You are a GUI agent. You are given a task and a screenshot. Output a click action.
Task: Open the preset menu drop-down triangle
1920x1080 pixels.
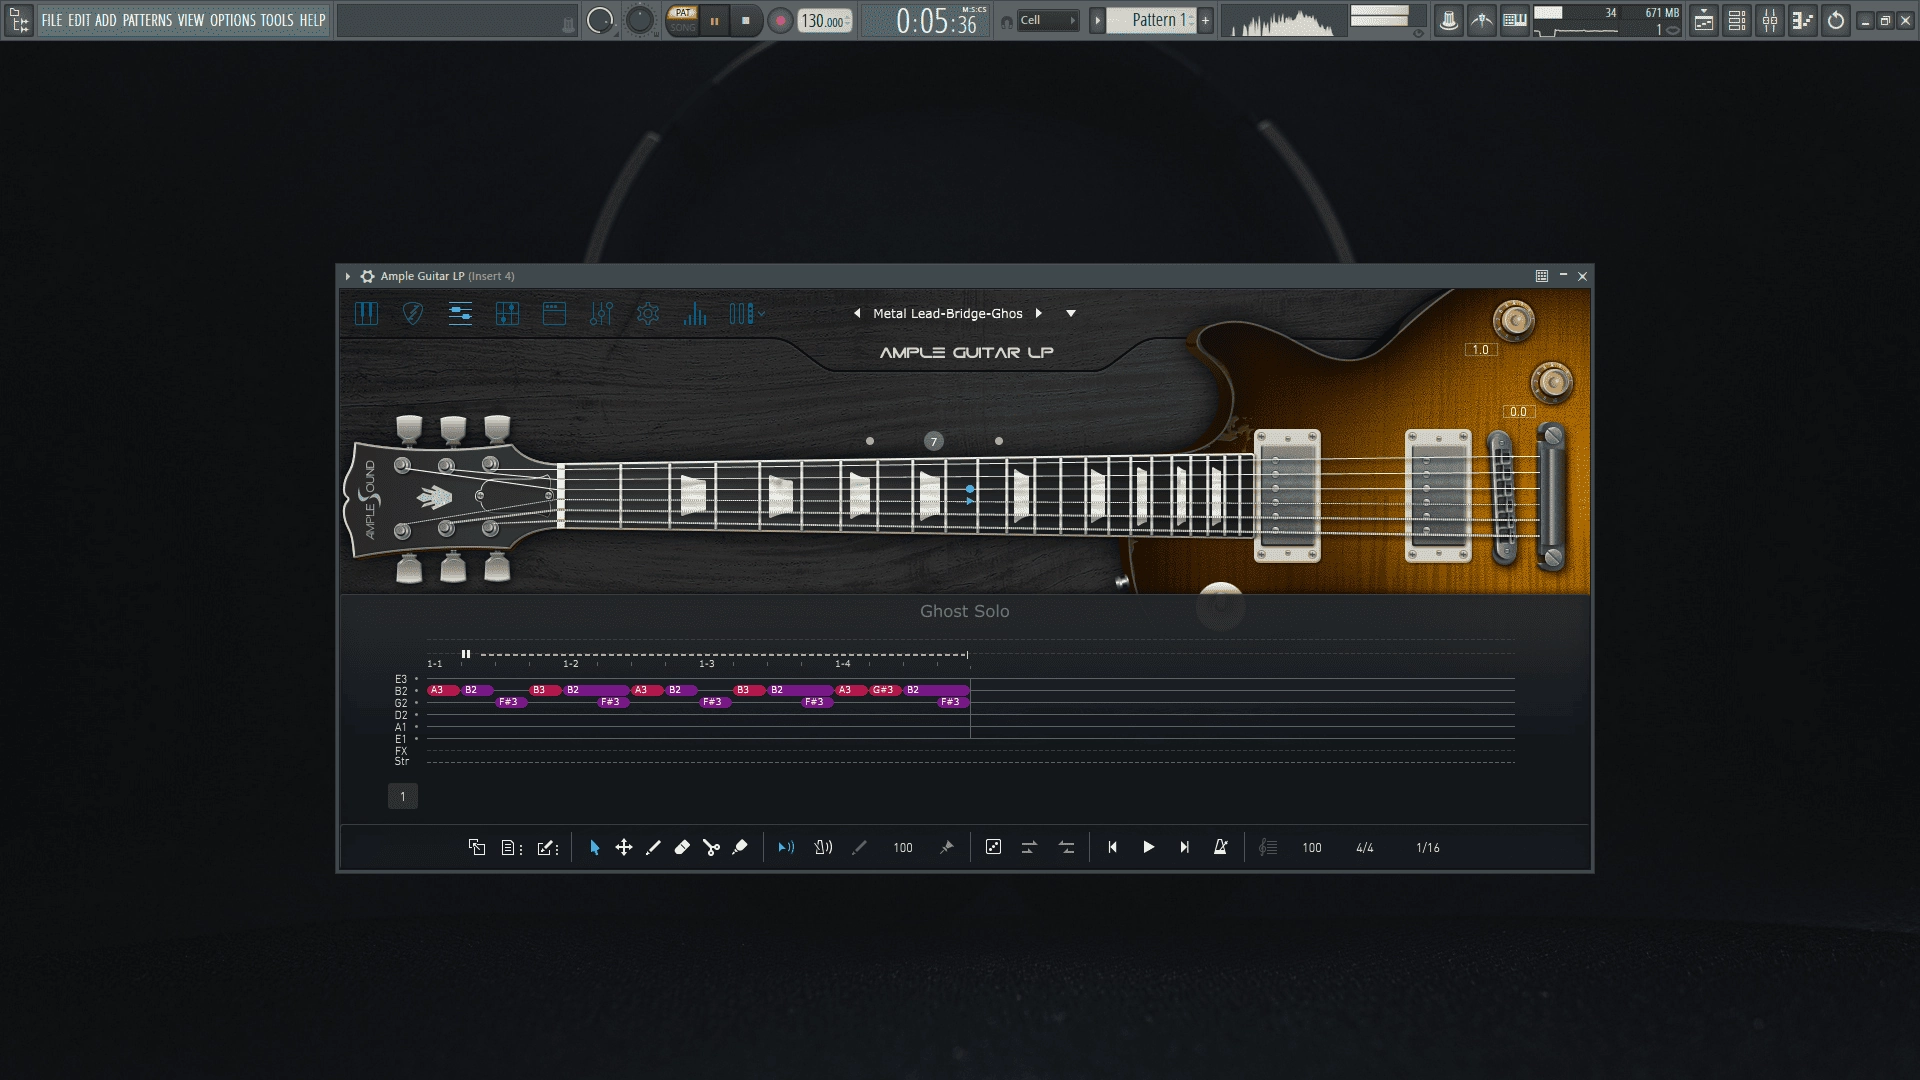click(x=1071, y=313)
